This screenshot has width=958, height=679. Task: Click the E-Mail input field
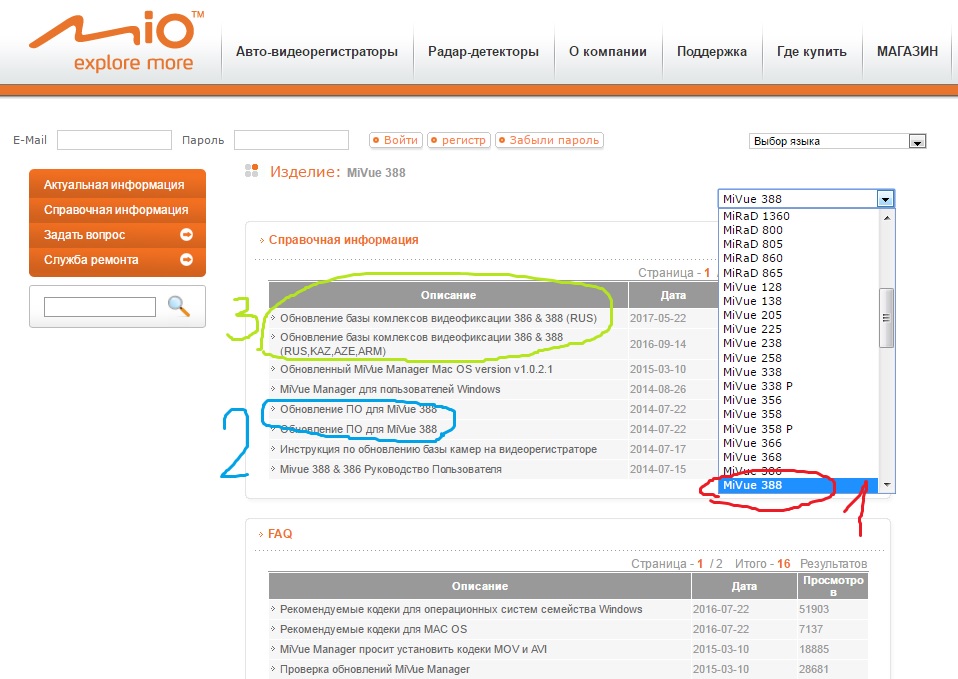114,141
